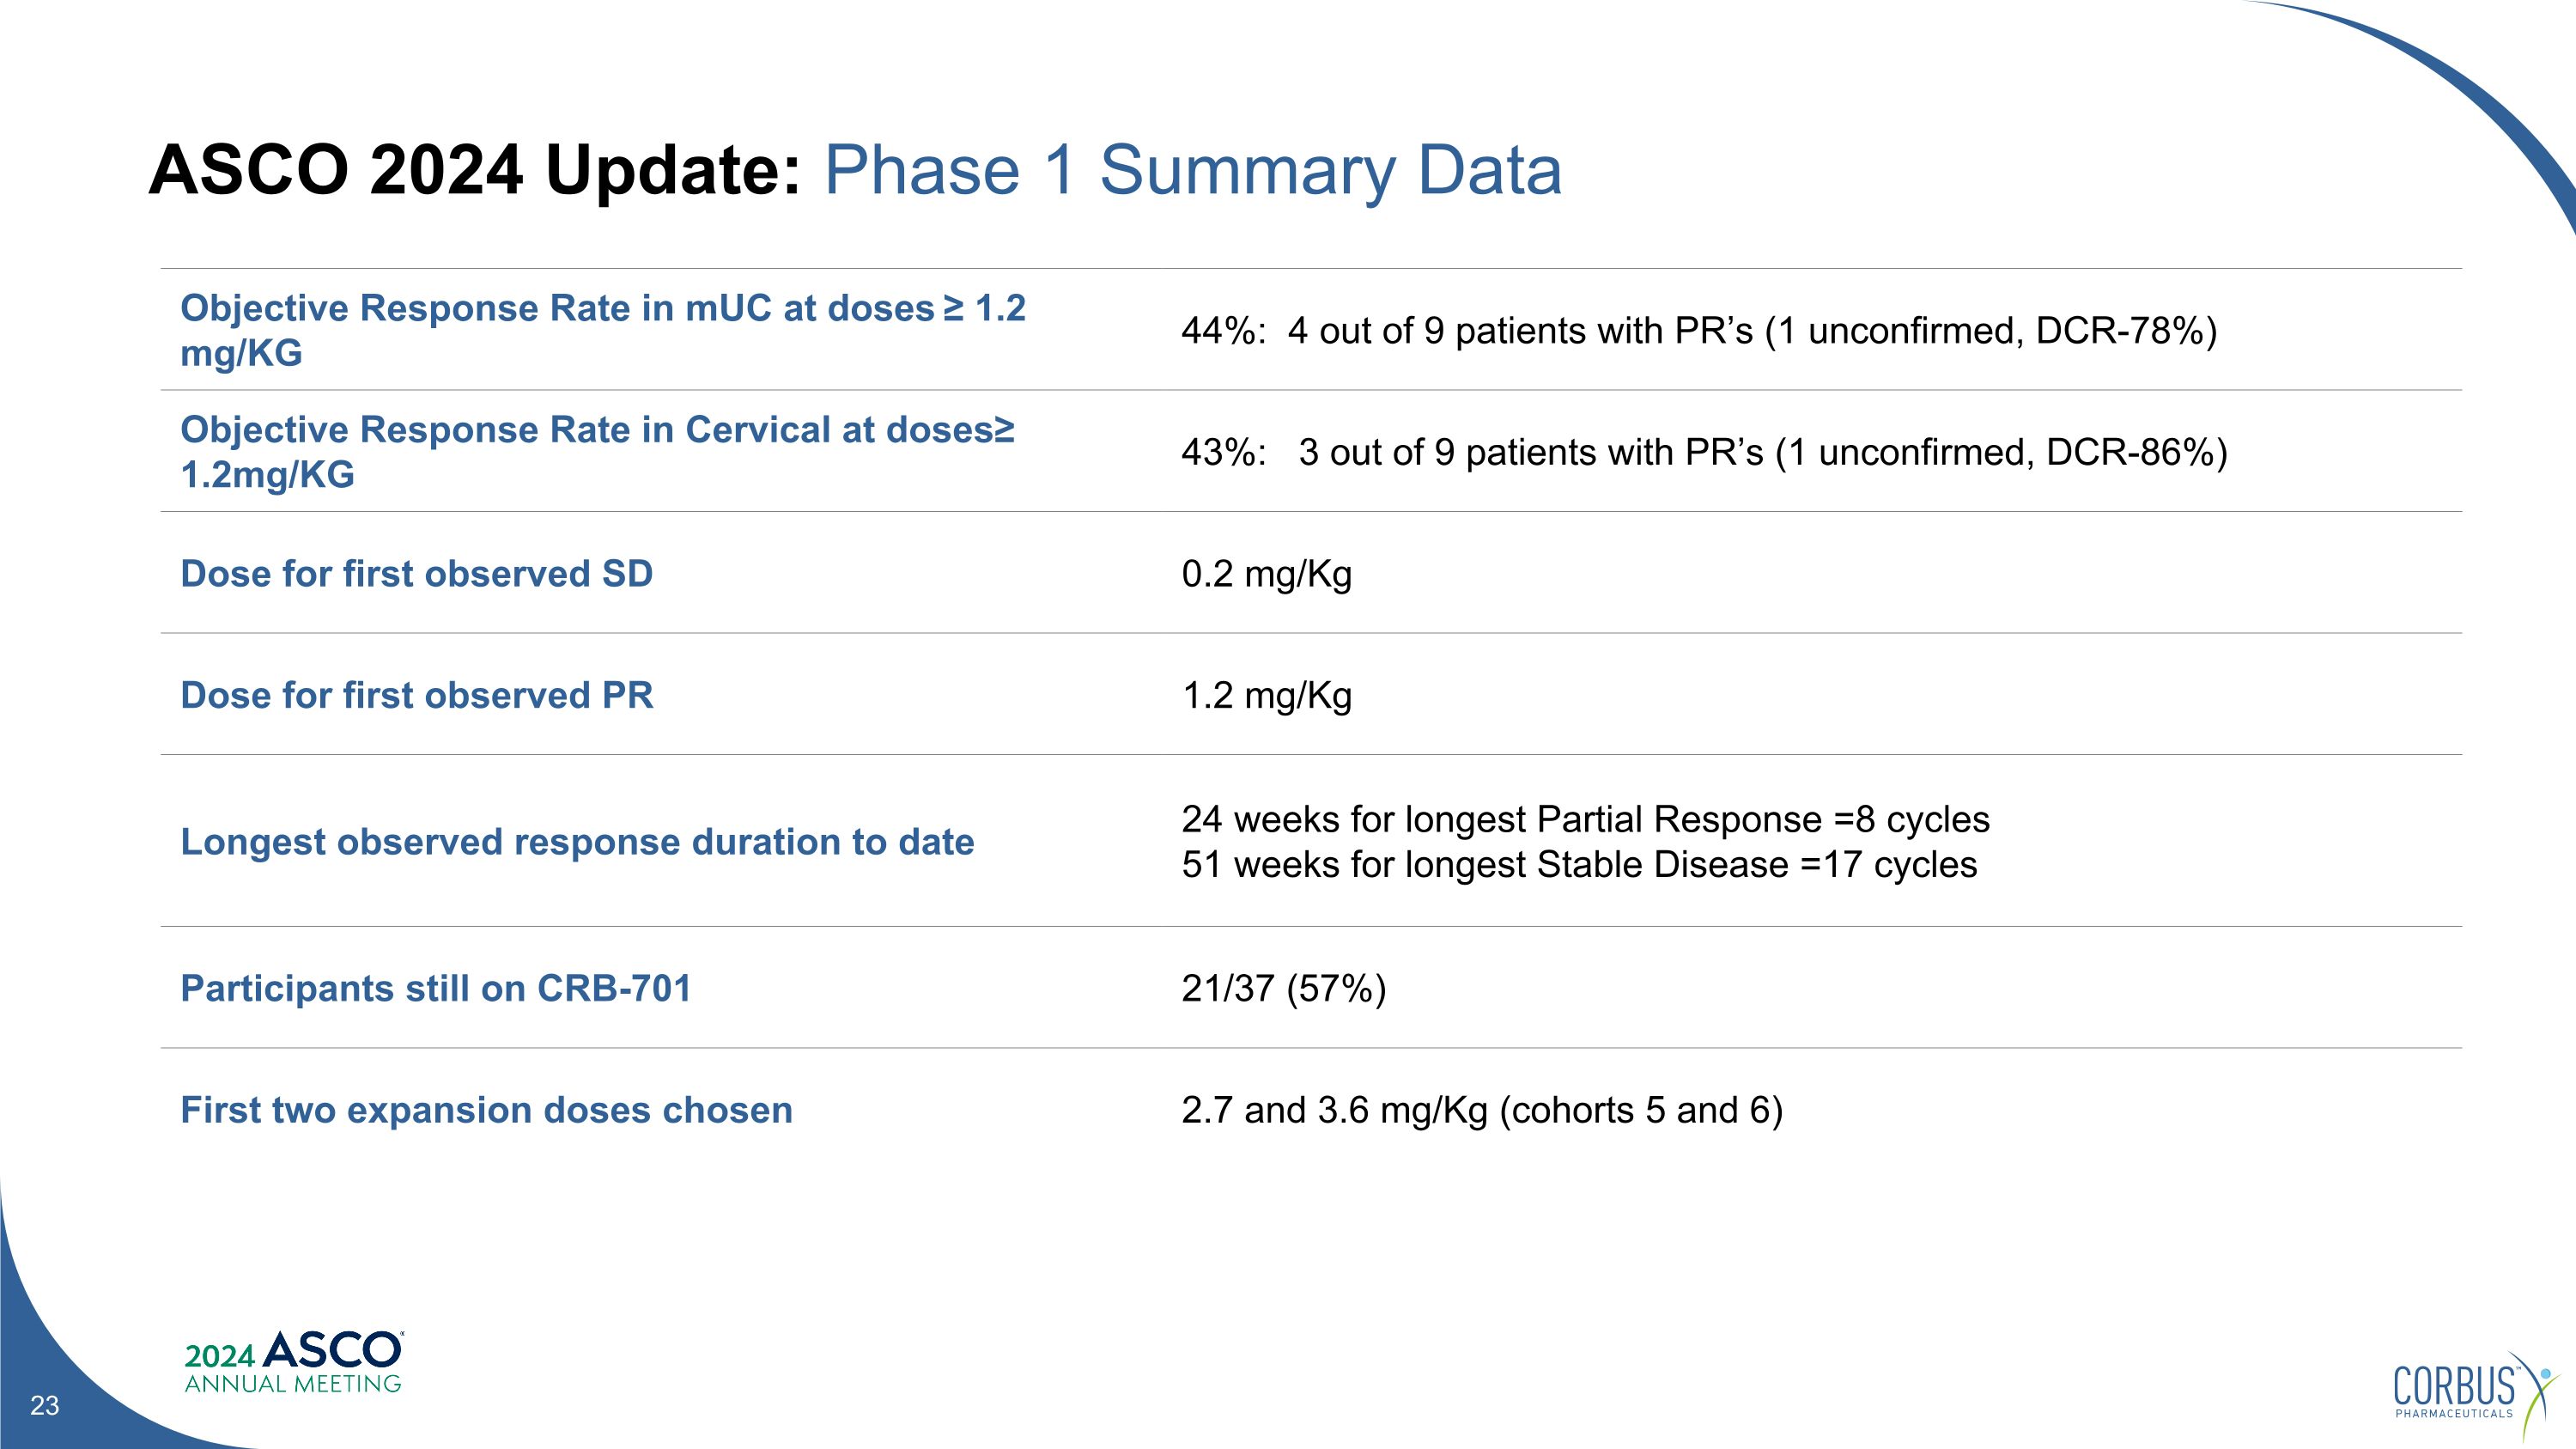Click the '0.2 mg/Kg' value
The height and width of the screenshot is (1449, 2576).
1266,574
